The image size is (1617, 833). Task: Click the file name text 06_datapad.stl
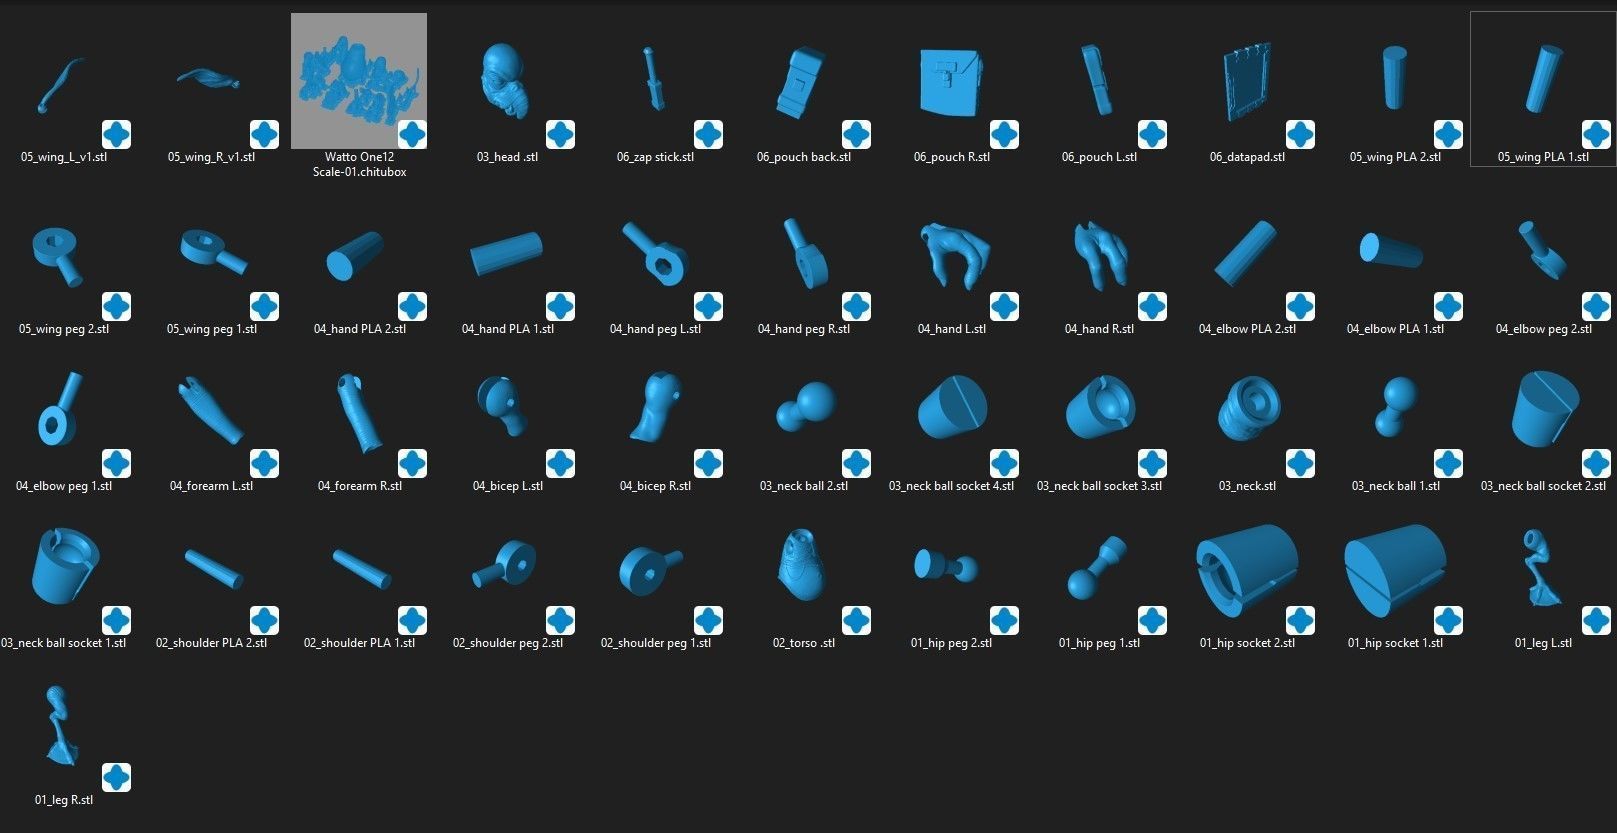1247,157
